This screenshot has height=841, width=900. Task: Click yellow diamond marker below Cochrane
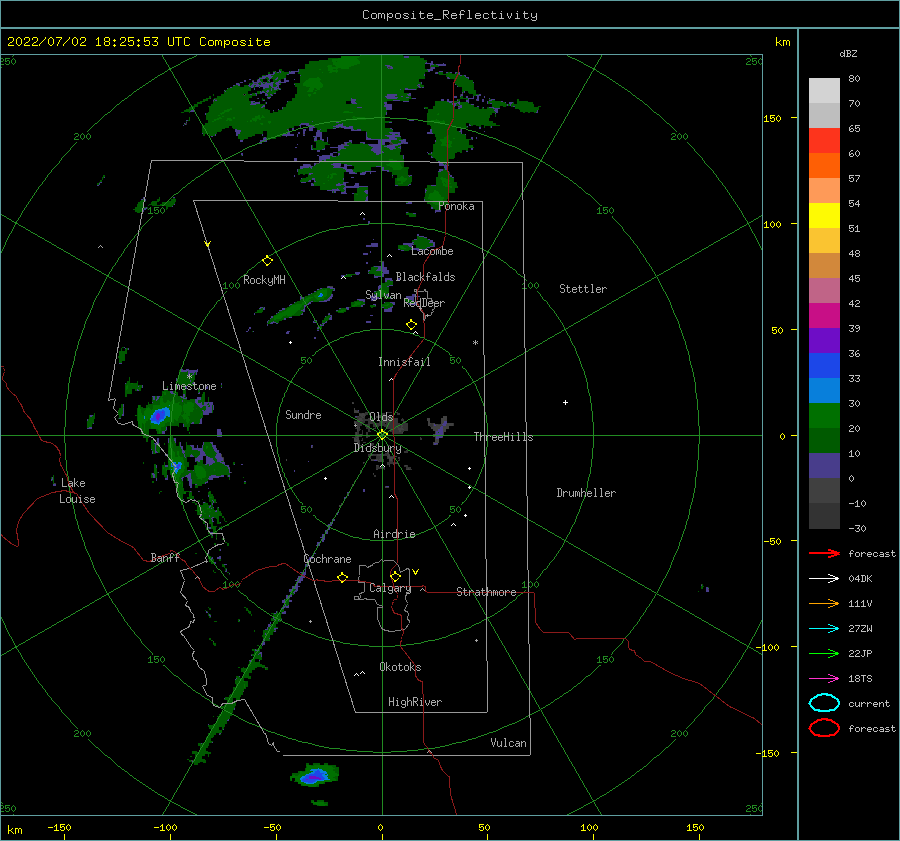pyautogui.click(x=342, y=577)
